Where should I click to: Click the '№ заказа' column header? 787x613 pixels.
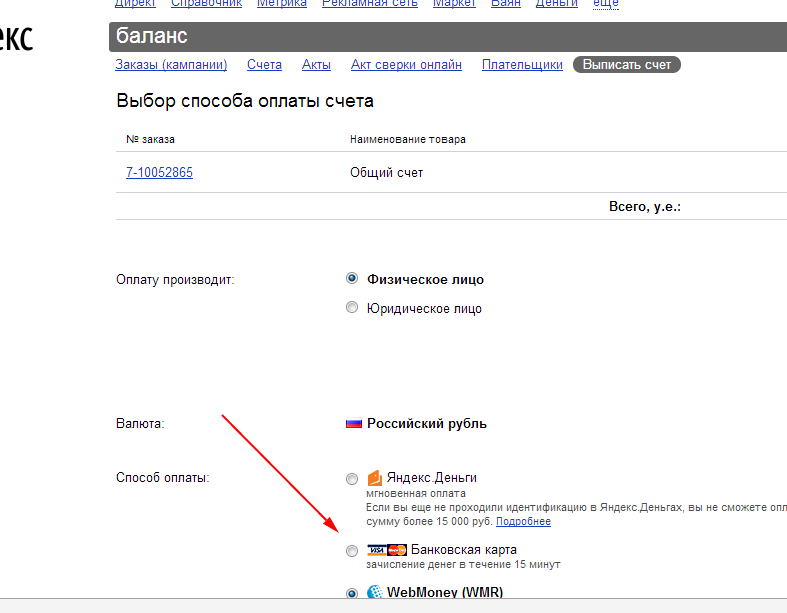pyautogui.click(x=151, y=139)
